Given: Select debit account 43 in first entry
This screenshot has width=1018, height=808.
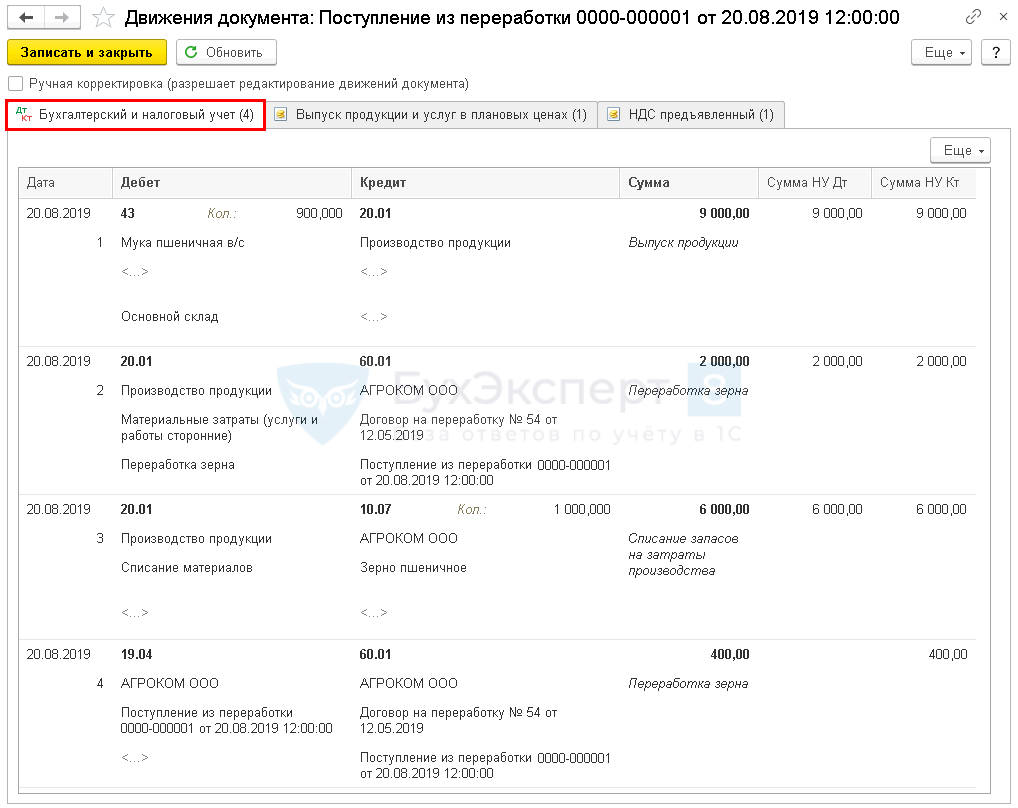Looking at the screenshot, I should point(128,213).
